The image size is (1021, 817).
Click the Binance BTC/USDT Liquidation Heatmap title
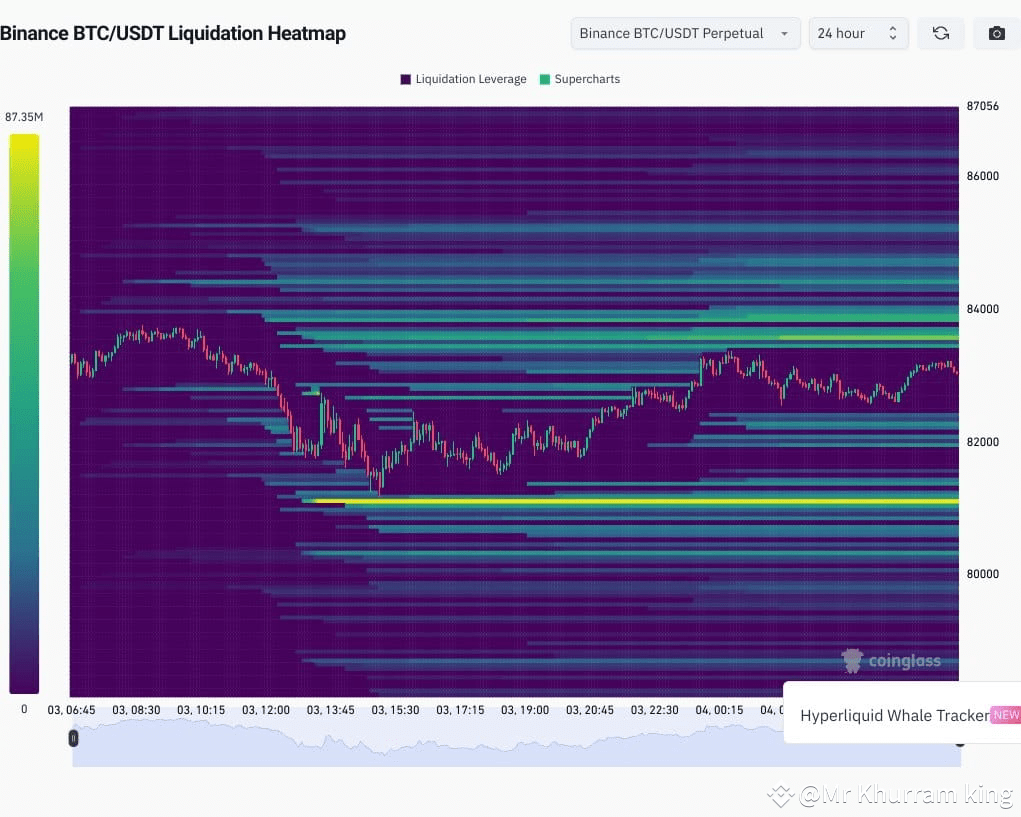174,33
